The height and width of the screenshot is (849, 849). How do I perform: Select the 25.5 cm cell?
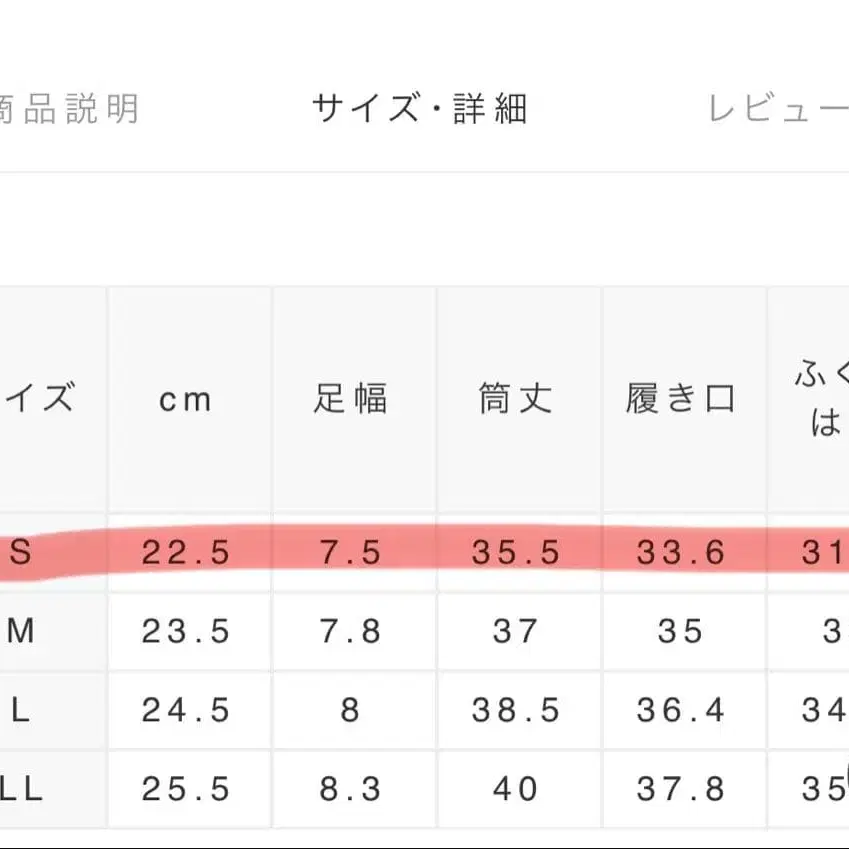[187, 789]
